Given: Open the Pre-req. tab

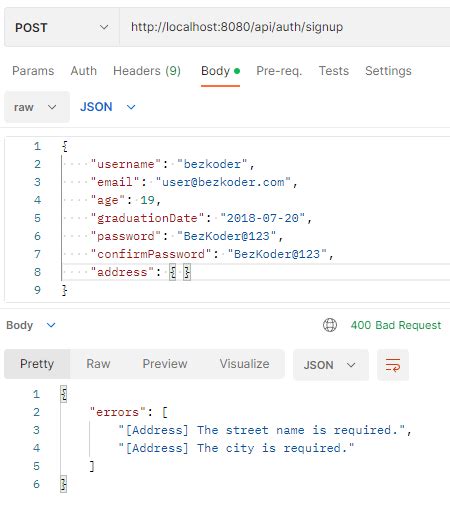Looking at the screenshot, I should pos(279,71).
